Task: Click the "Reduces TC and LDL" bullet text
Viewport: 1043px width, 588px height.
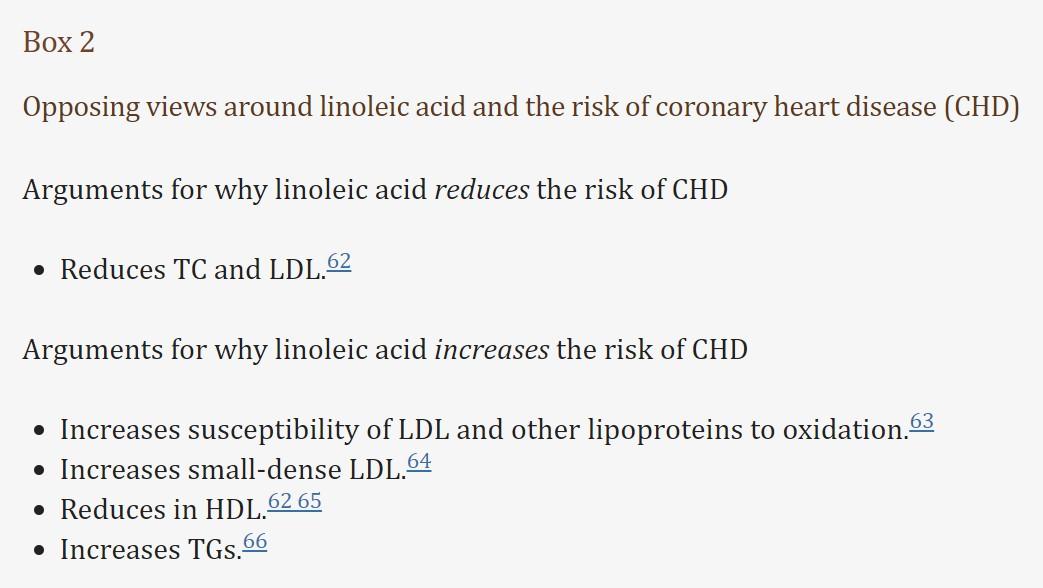Action: [192, 269]
